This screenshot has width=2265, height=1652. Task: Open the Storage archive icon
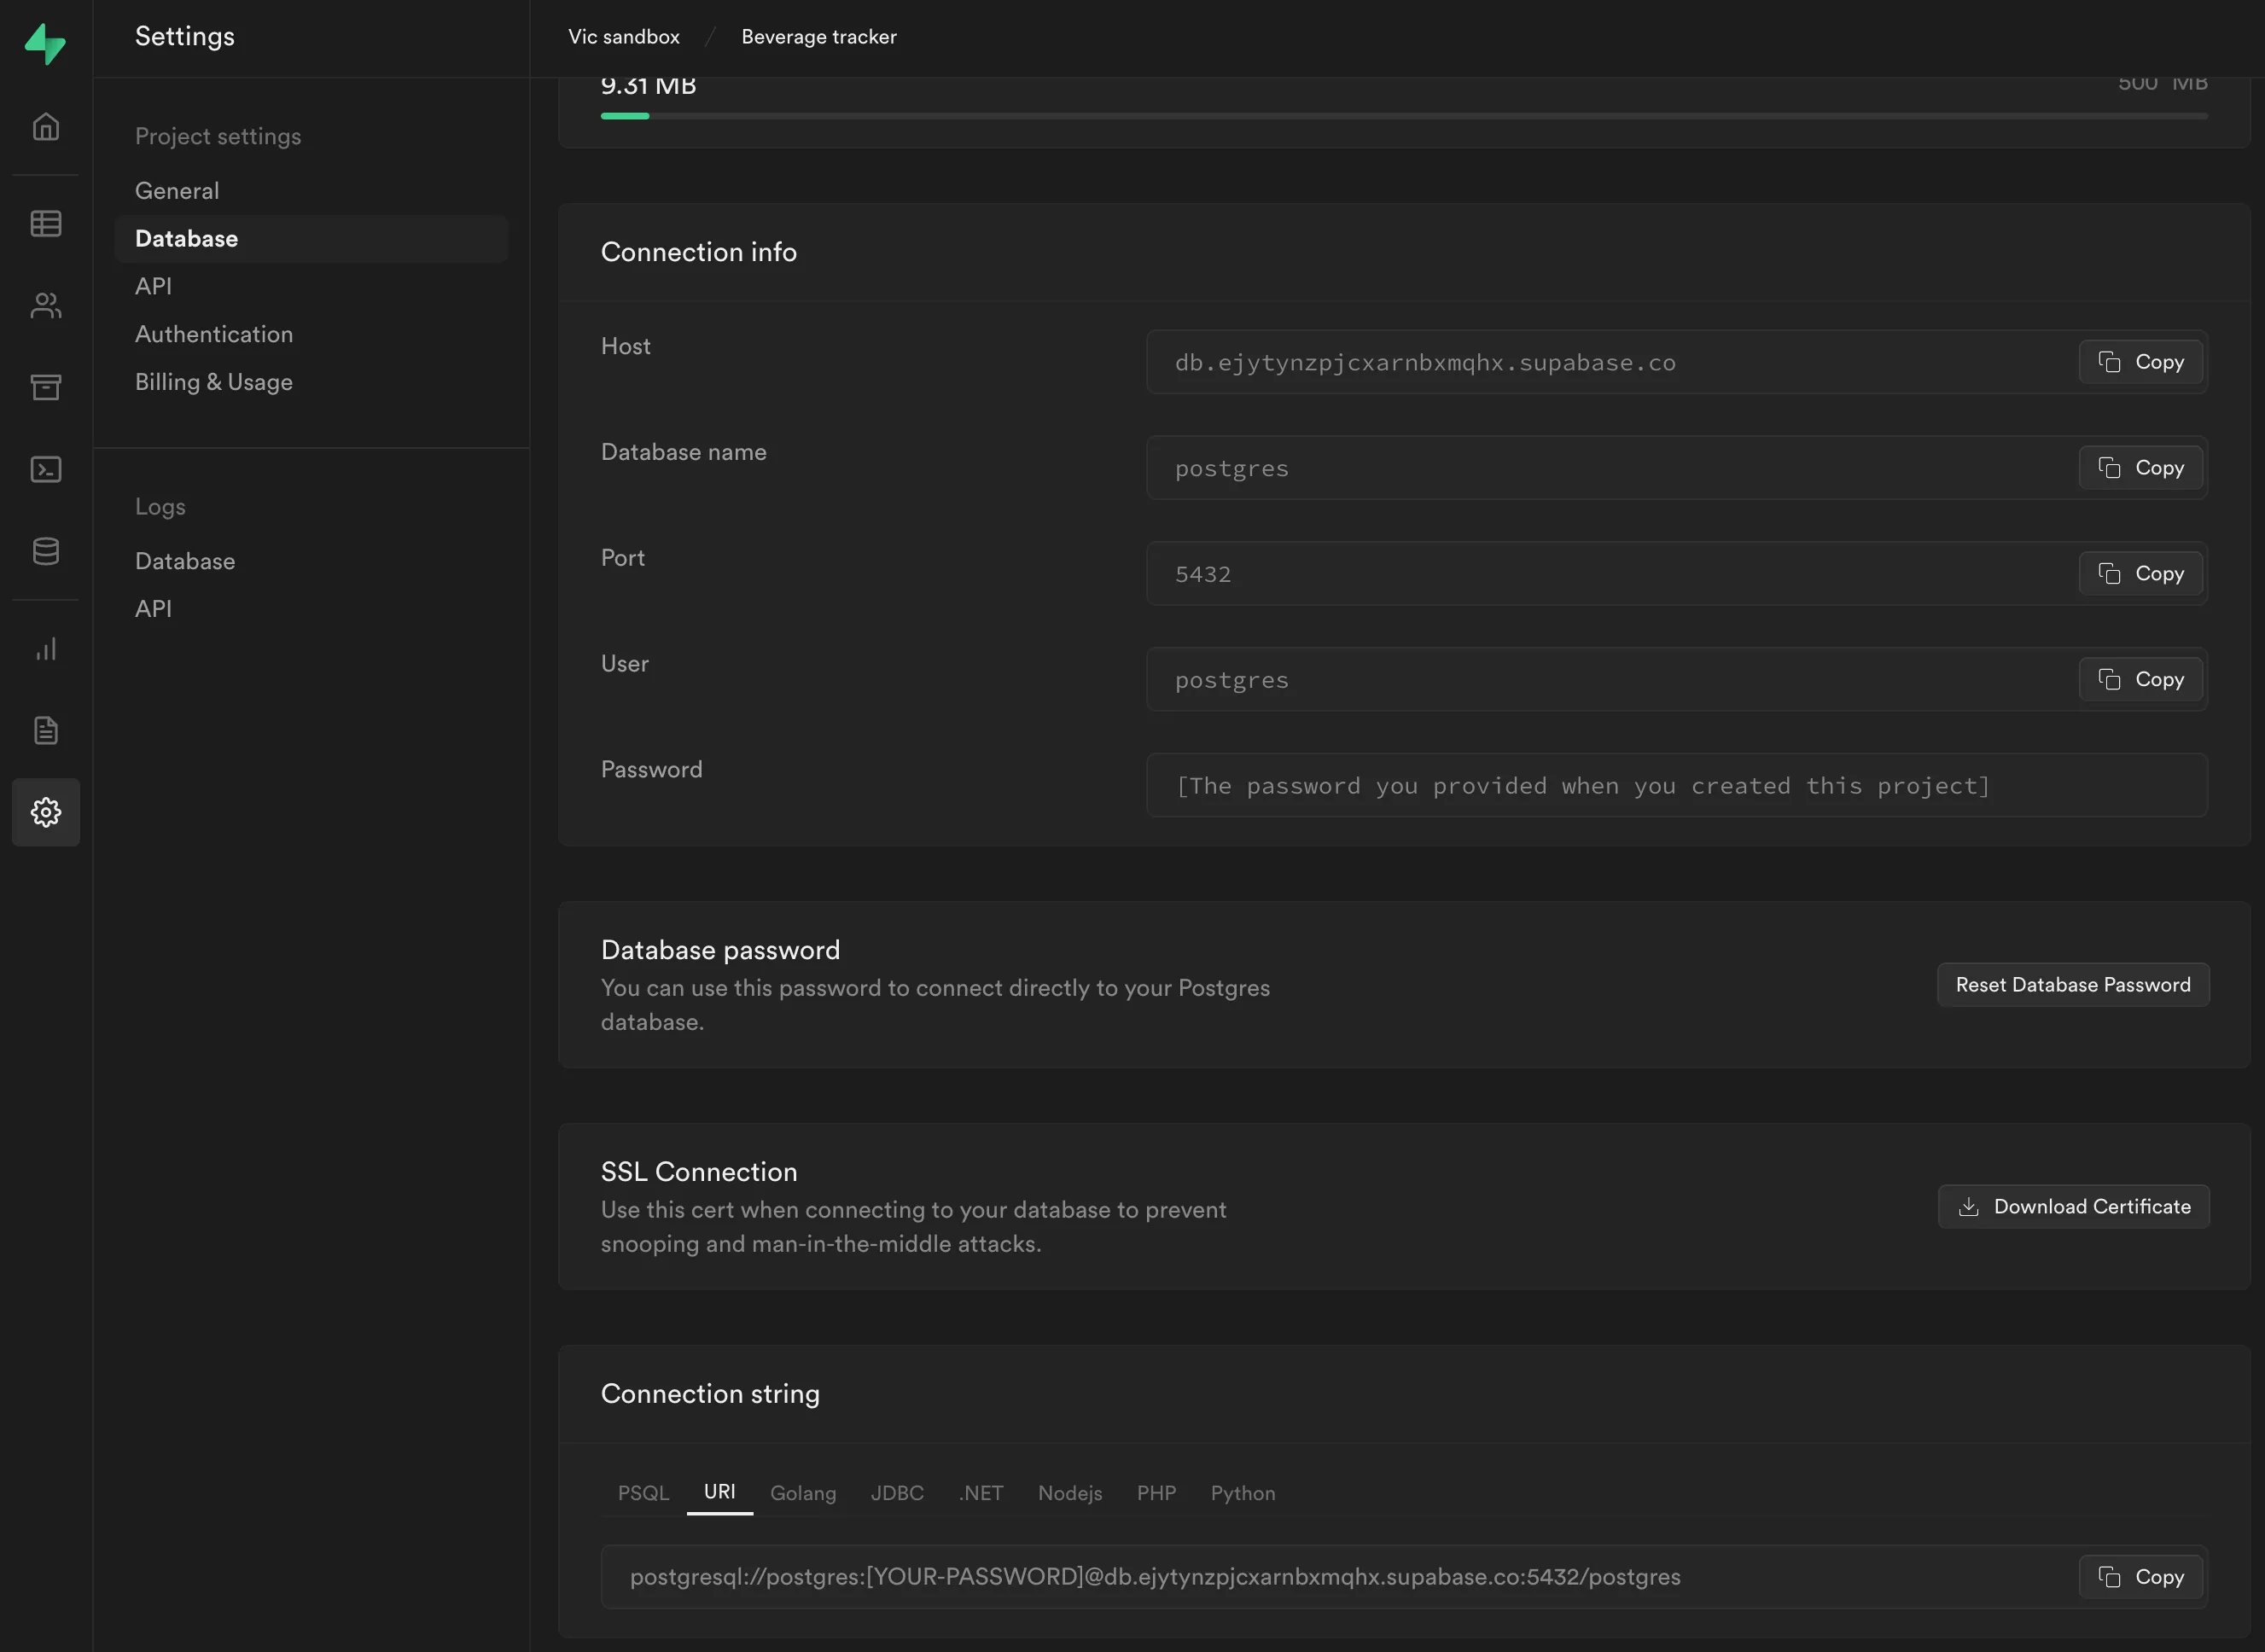(x=46, y=387)
